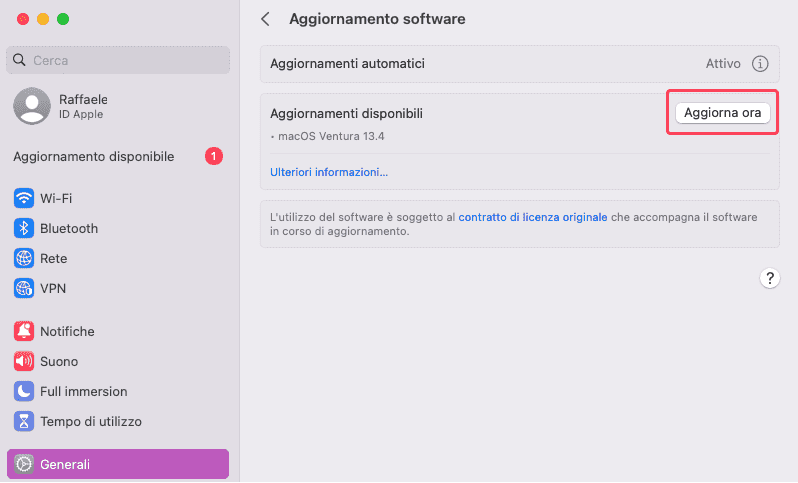Open Ulteriori informazioni link

point(329,172)
